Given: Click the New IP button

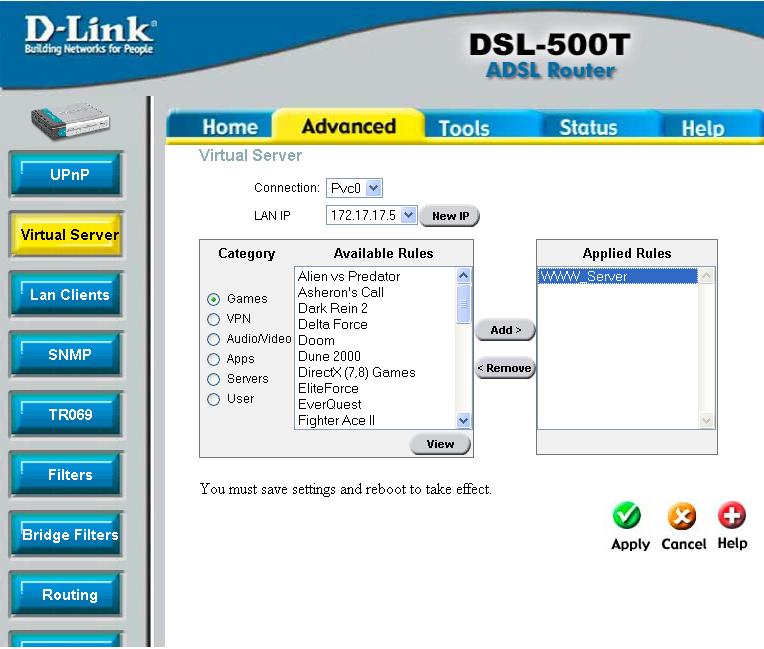Looking at the screenshot, I should [x=450, y=216].
